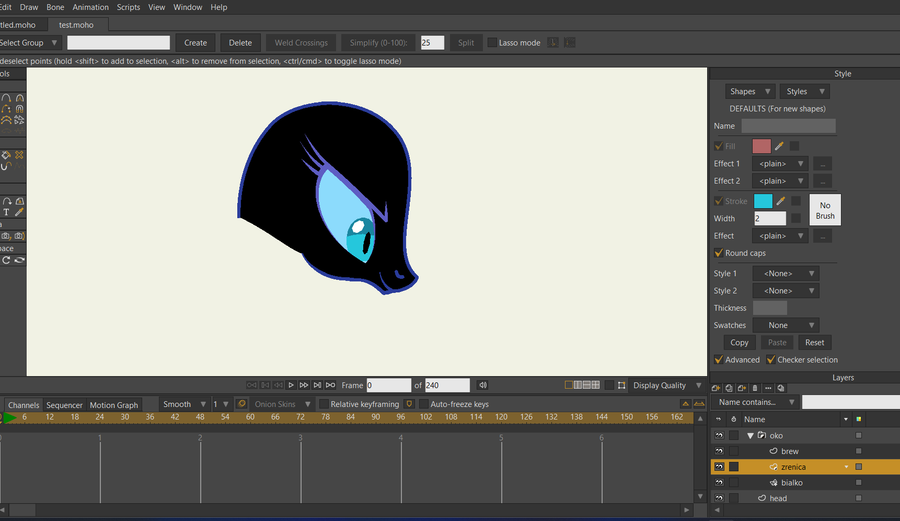Viewport: 900px width, 521px height.
Task: Open the Styles dropdown
Action: [x=805, y=91]
